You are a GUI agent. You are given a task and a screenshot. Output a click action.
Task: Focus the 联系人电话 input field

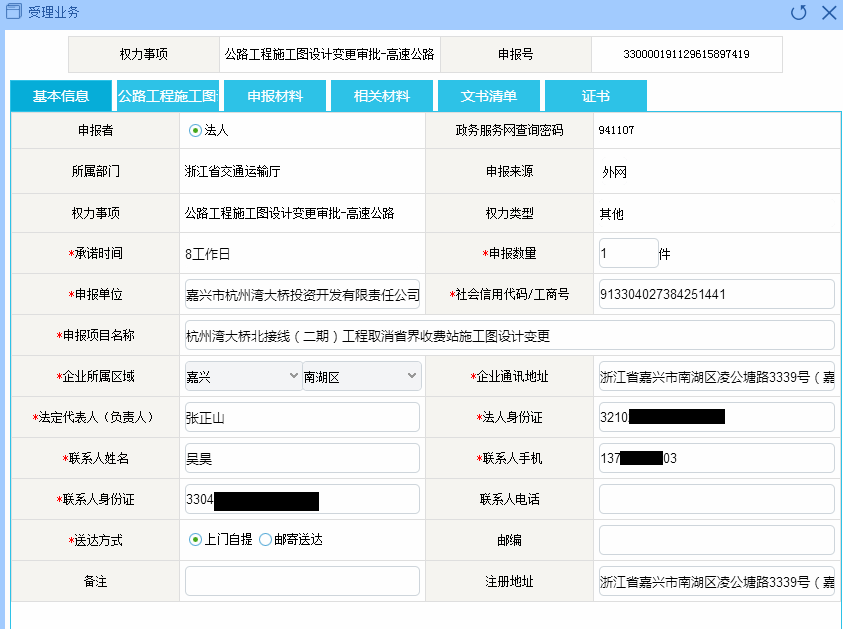(x=716, y=499)
